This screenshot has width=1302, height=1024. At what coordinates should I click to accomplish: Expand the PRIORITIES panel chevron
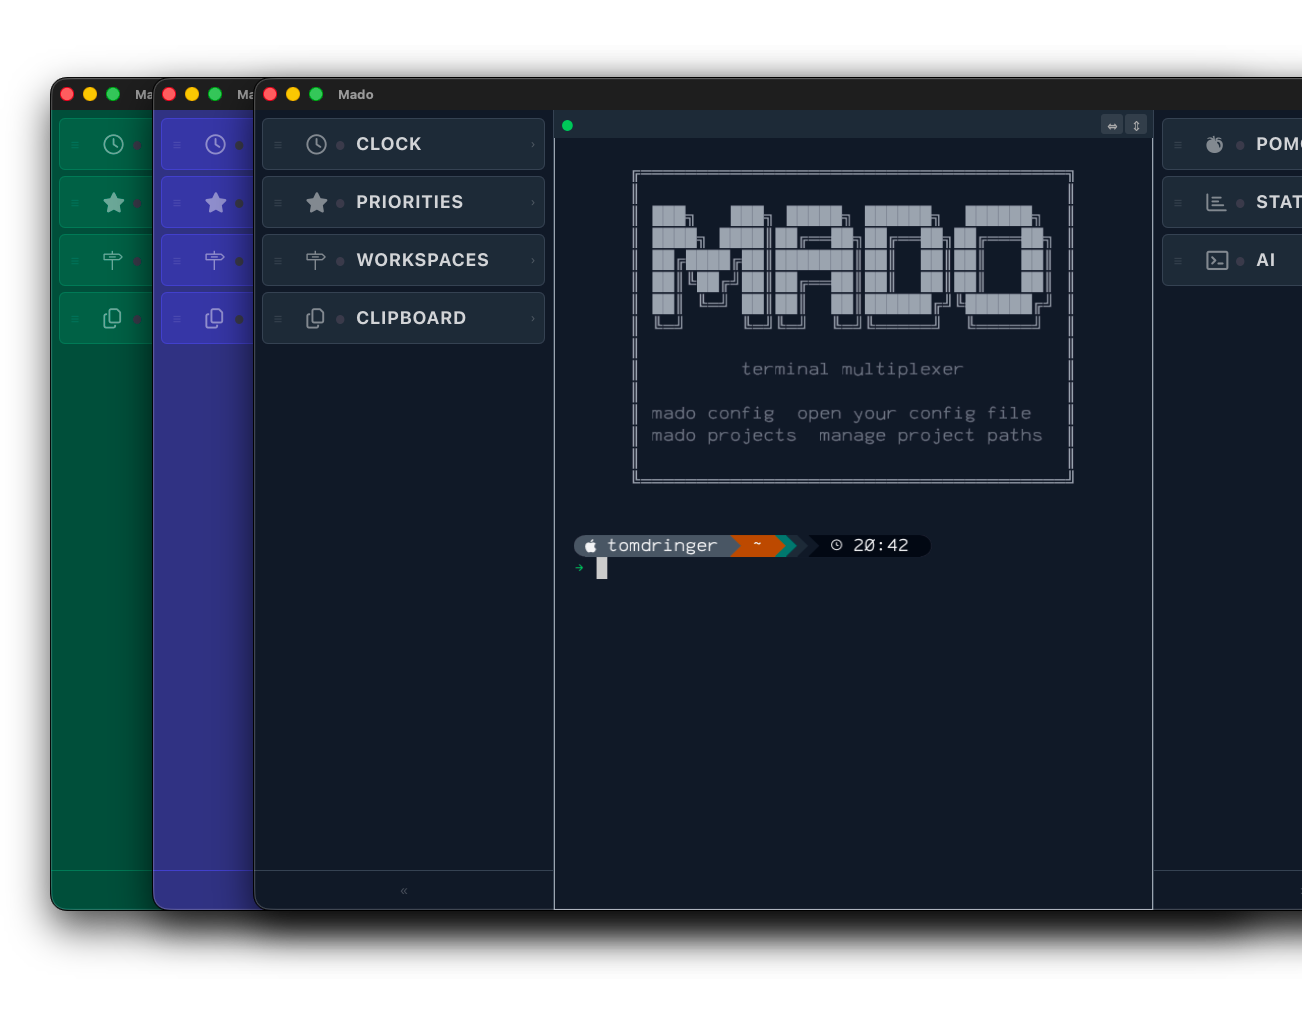533,203
